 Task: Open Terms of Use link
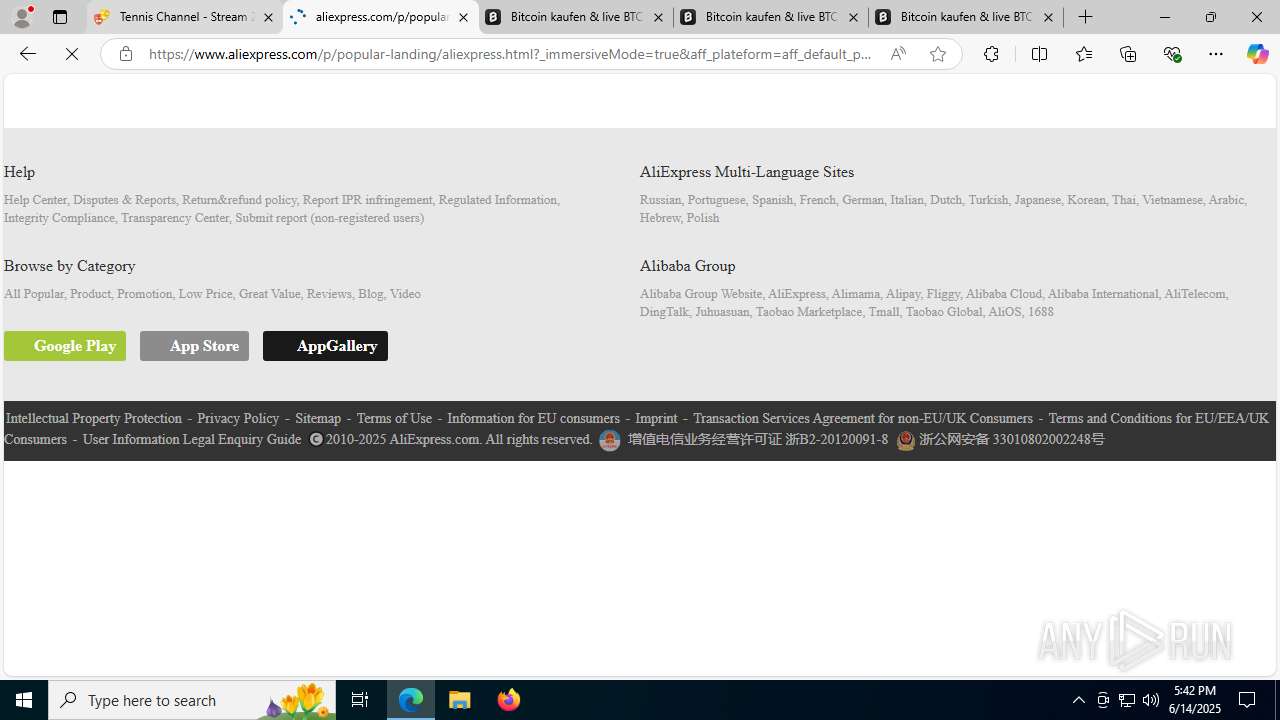click(394, 419)
